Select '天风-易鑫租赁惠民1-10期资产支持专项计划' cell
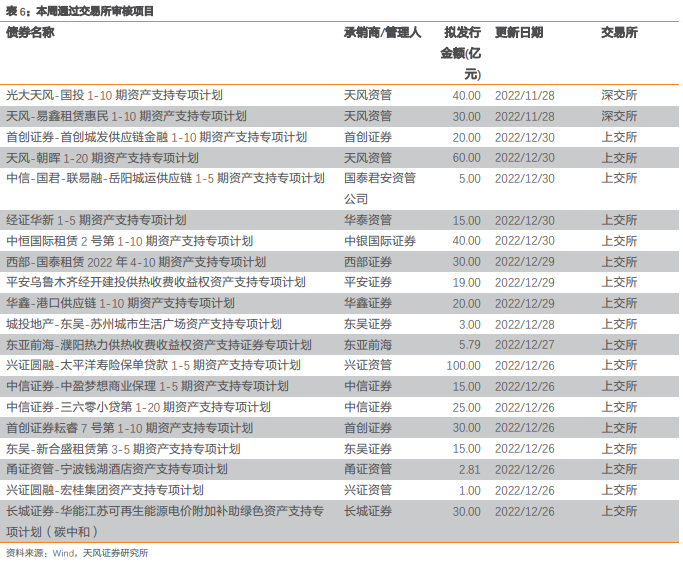This screenshot has width=683, height=562. point(126,116)
